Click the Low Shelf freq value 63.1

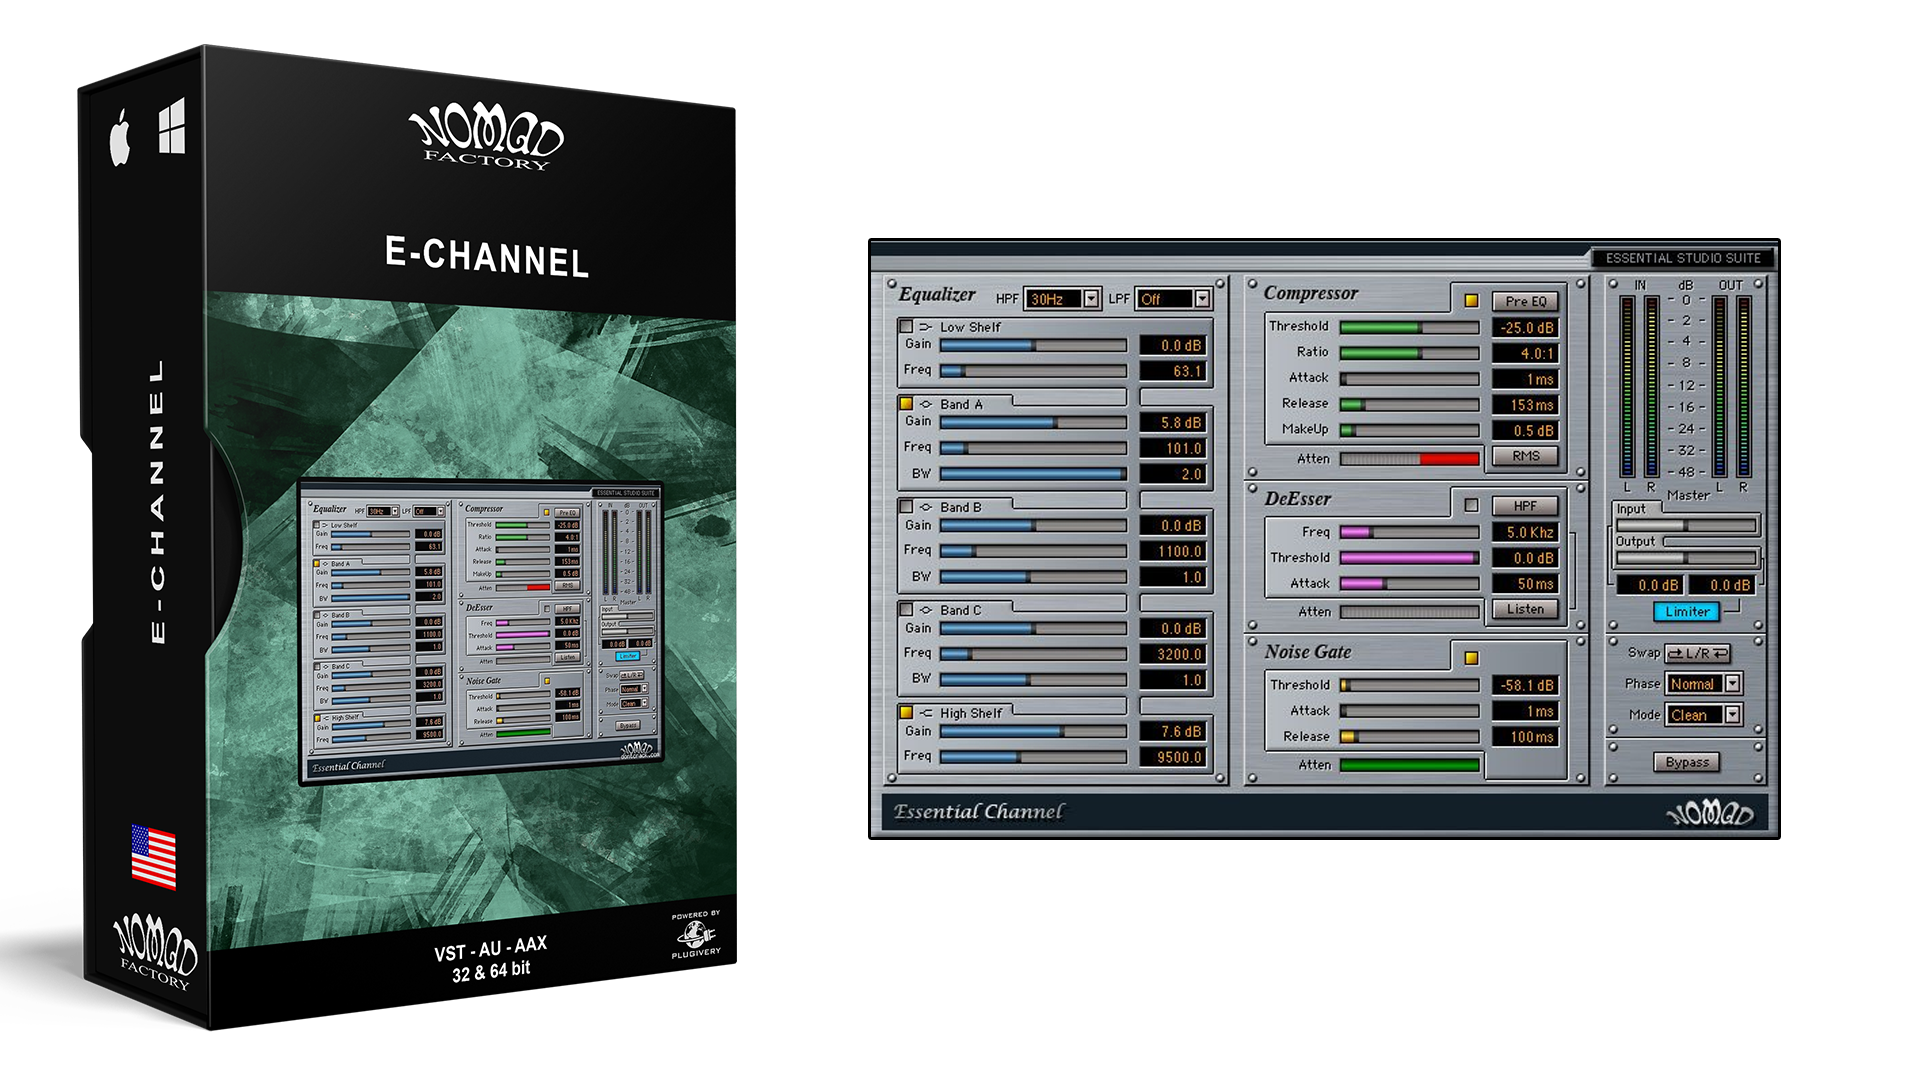1173,371
